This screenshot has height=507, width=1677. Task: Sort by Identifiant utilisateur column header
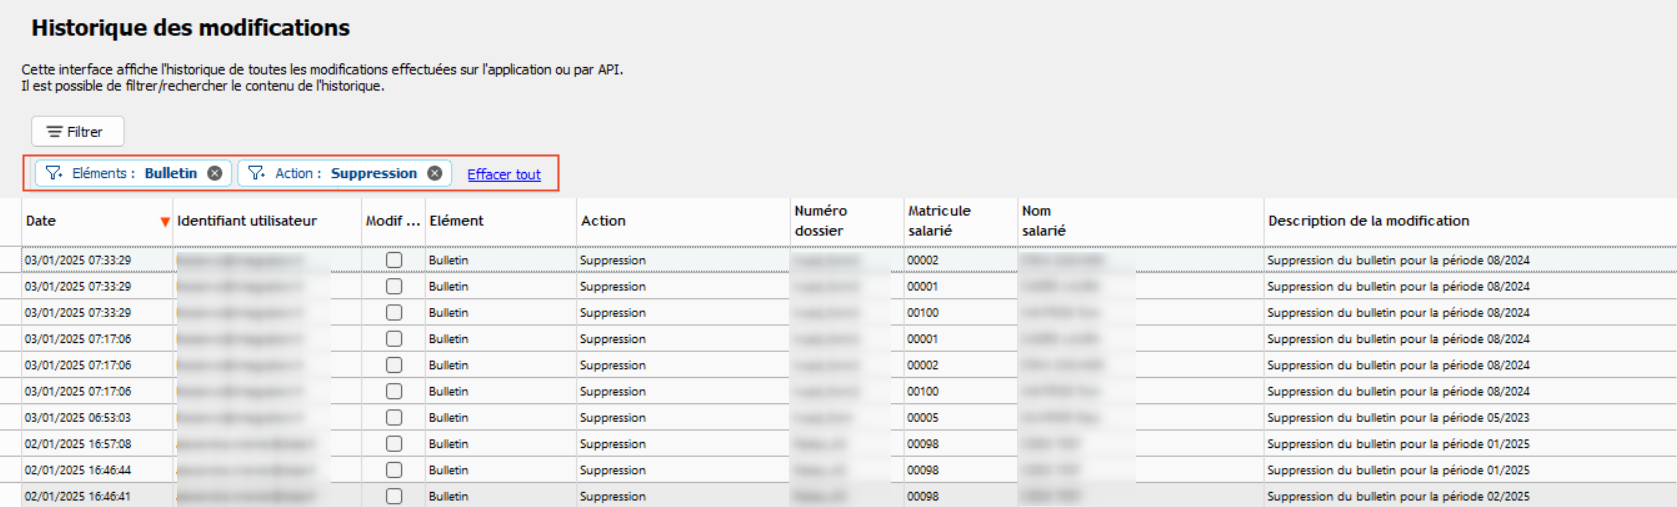(x=247, y=221)
